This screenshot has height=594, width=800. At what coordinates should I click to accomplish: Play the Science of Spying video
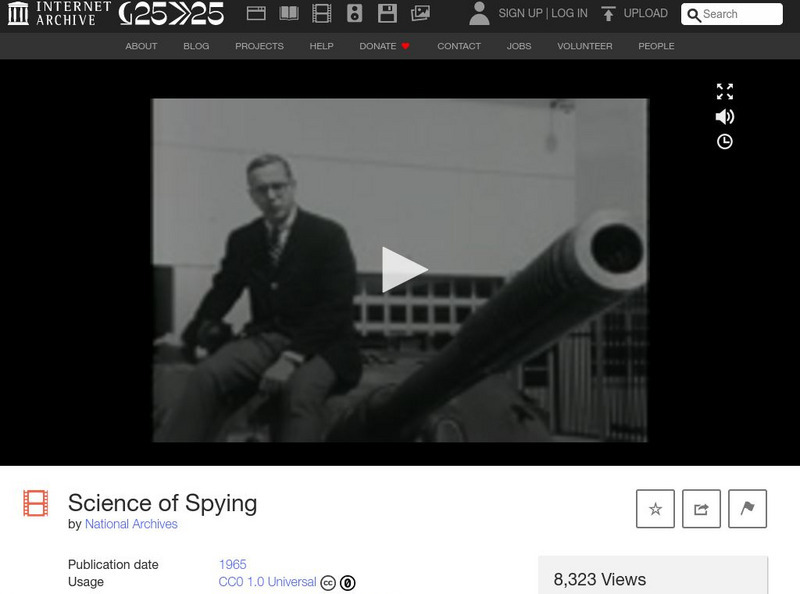pyautogui.click(x=404, y=270)
